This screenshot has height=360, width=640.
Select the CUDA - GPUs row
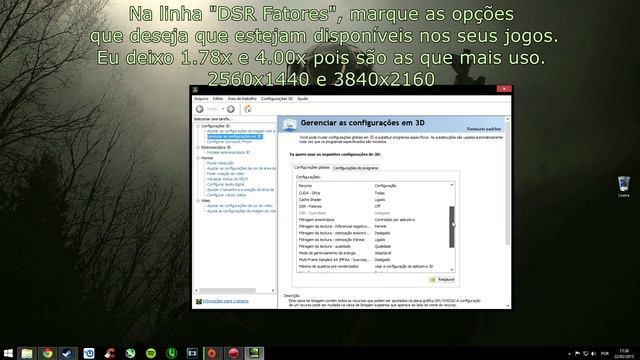pyautogui.click(x=373, y=193)
